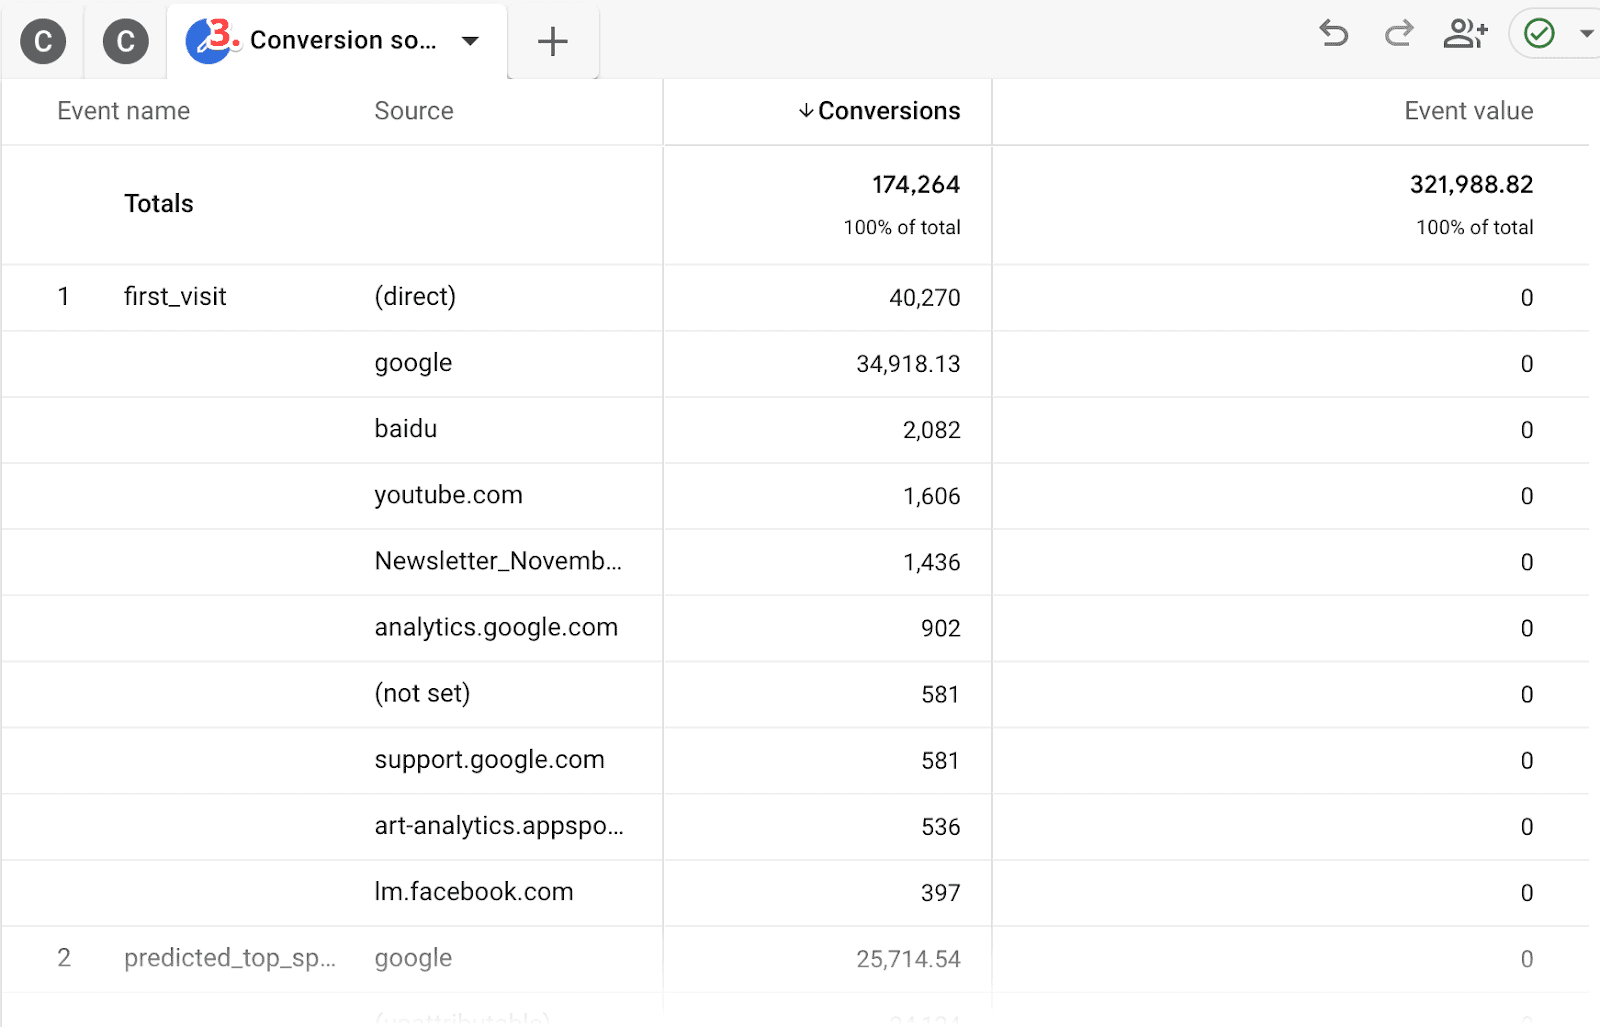Click the Event value column header
Viewport: 1600px width, 1027px height.
1468,110
